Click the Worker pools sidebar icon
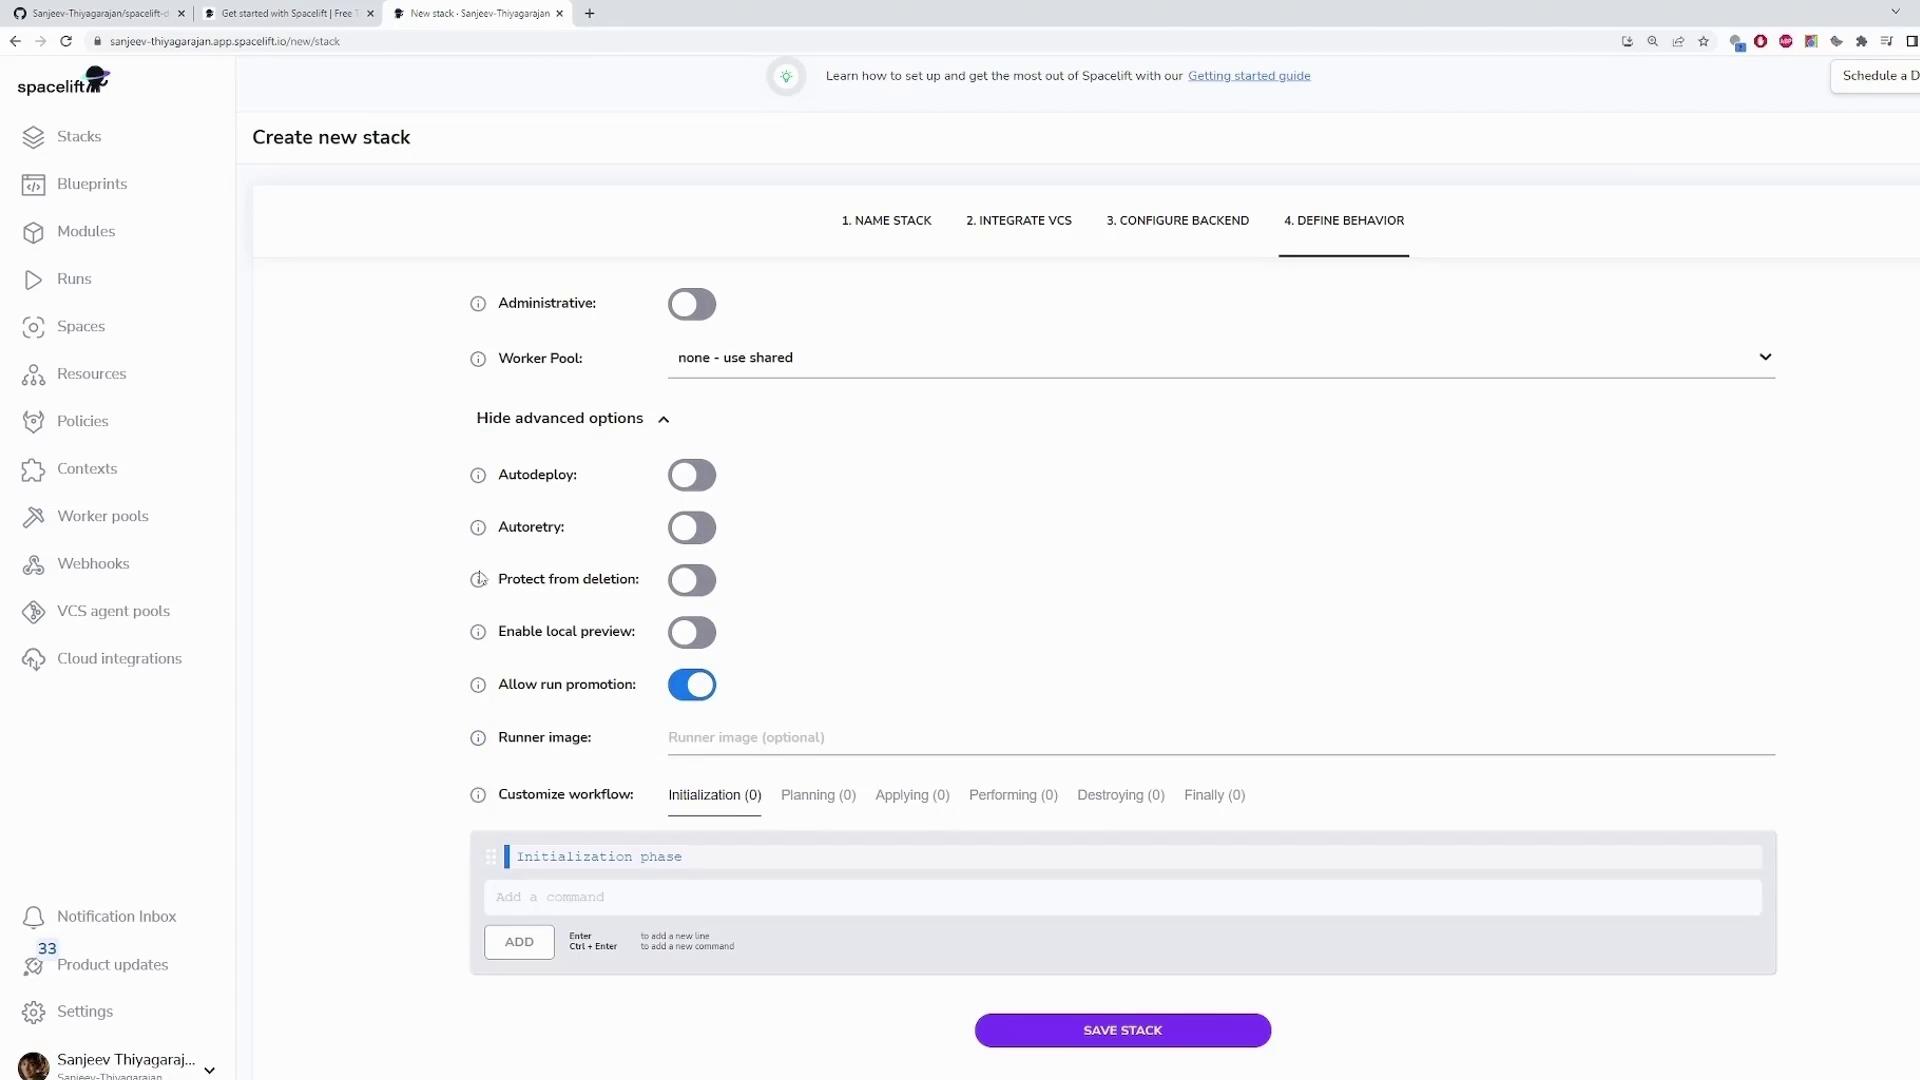The width and height of the screenshot is (1920, 1080). pos(33,516)
